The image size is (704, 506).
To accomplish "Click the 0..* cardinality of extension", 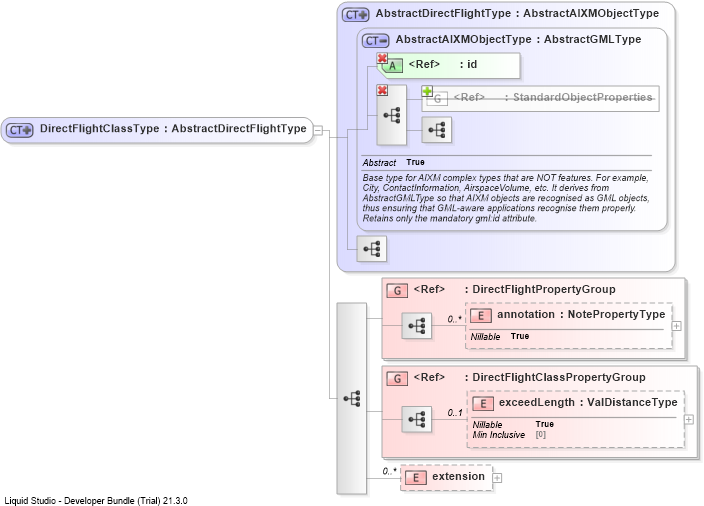I will [390, 471].
